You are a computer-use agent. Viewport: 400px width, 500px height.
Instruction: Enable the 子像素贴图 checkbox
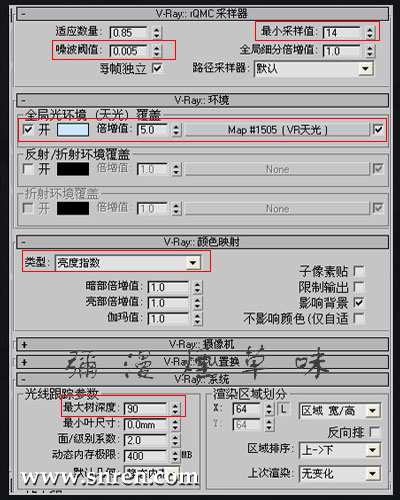tap(358, 271)
